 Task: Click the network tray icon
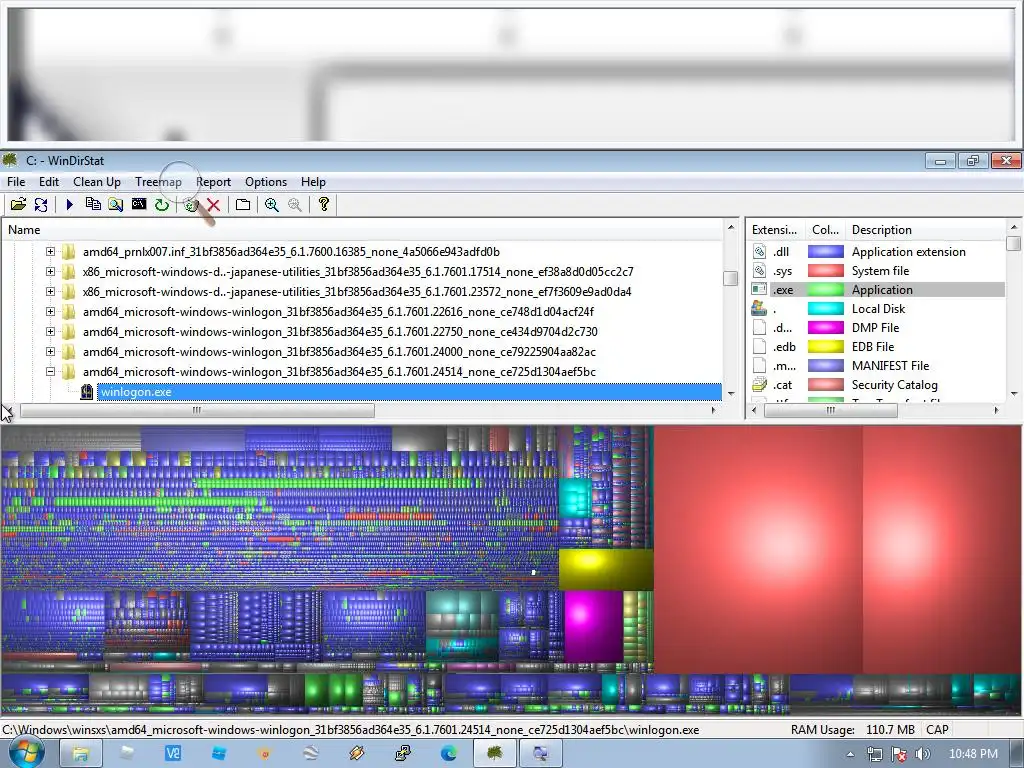pyautogui.click(x=874, y=754)
